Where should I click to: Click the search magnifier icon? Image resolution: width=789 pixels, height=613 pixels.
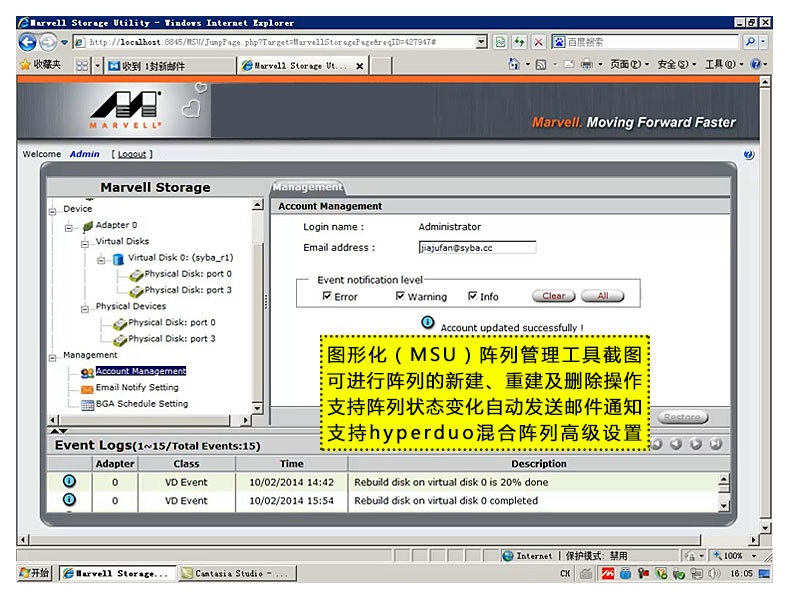750,42
